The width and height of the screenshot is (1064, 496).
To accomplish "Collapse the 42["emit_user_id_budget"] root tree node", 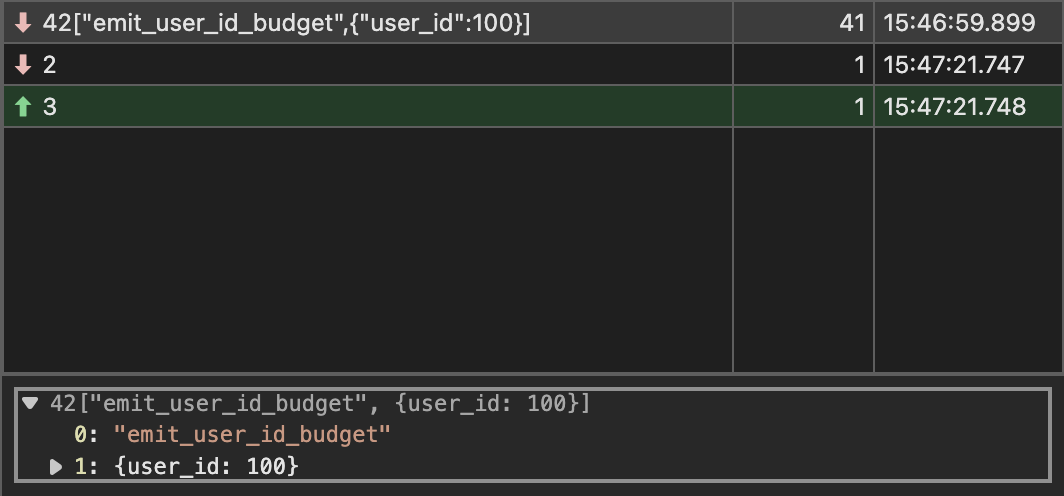I will [31, 404].
